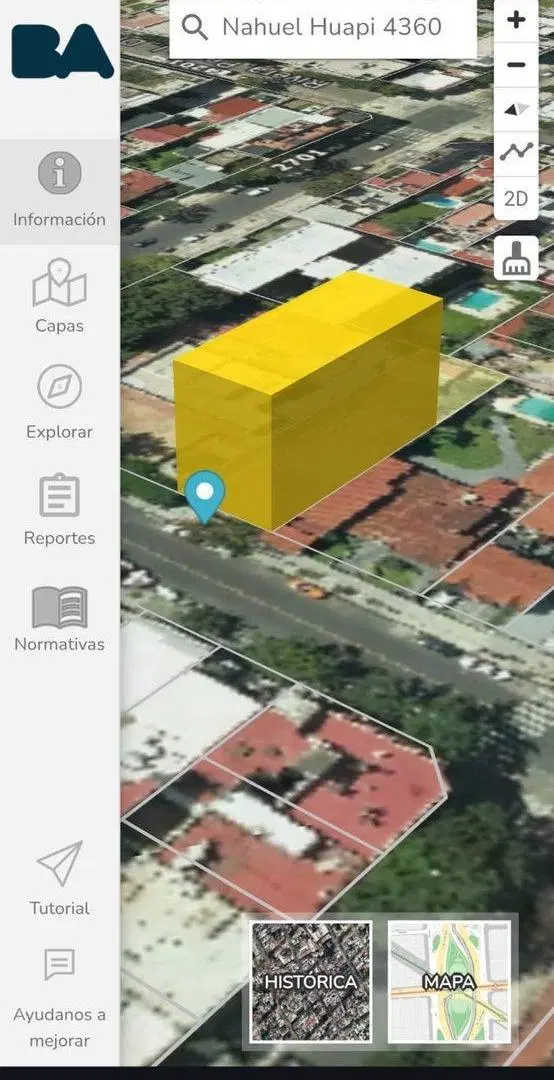
Task: Select the yellow 3D building volume
Action: tap(307, 401)
